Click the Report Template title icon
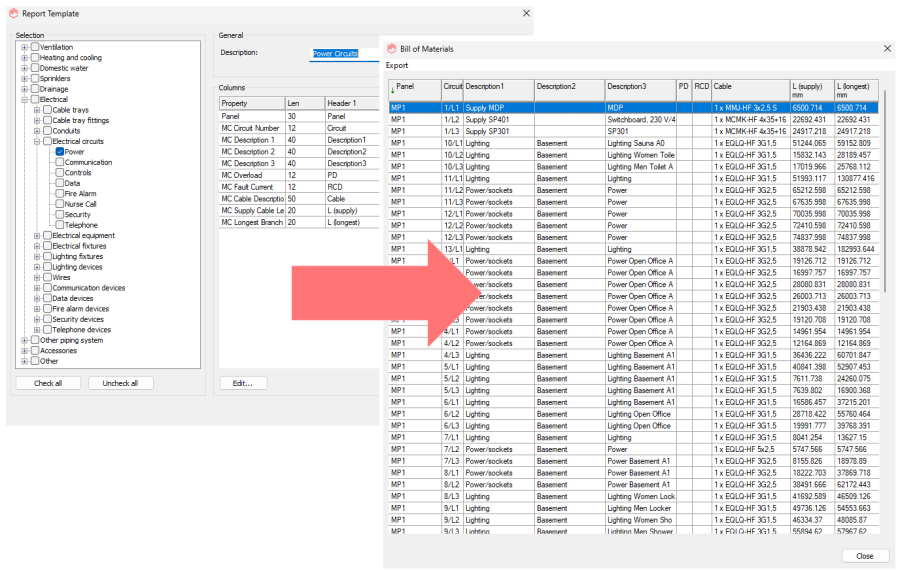Screen dimensions: 900x573 point(14,13)
